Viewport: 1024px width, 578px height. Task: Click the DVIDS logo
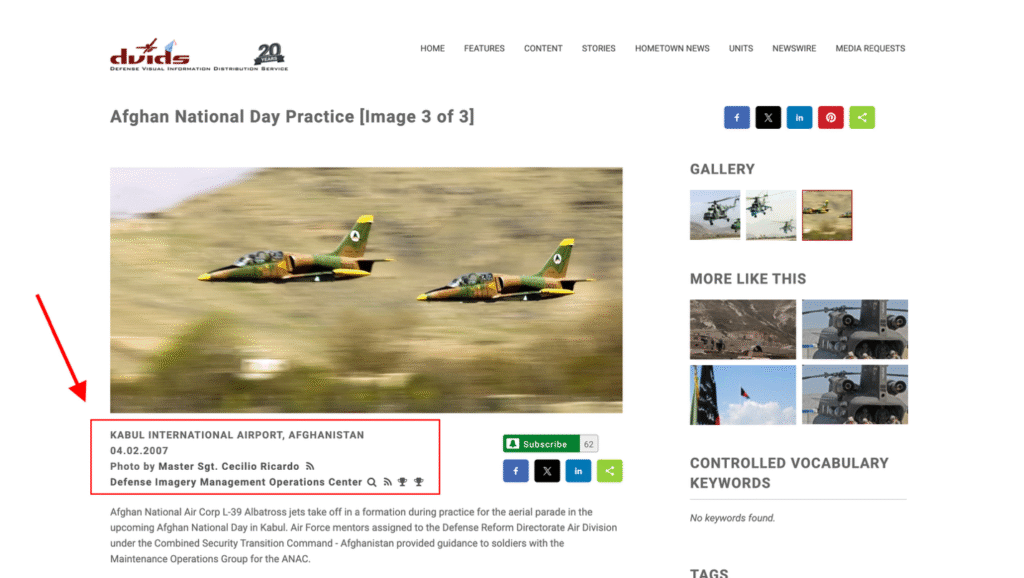199,54
